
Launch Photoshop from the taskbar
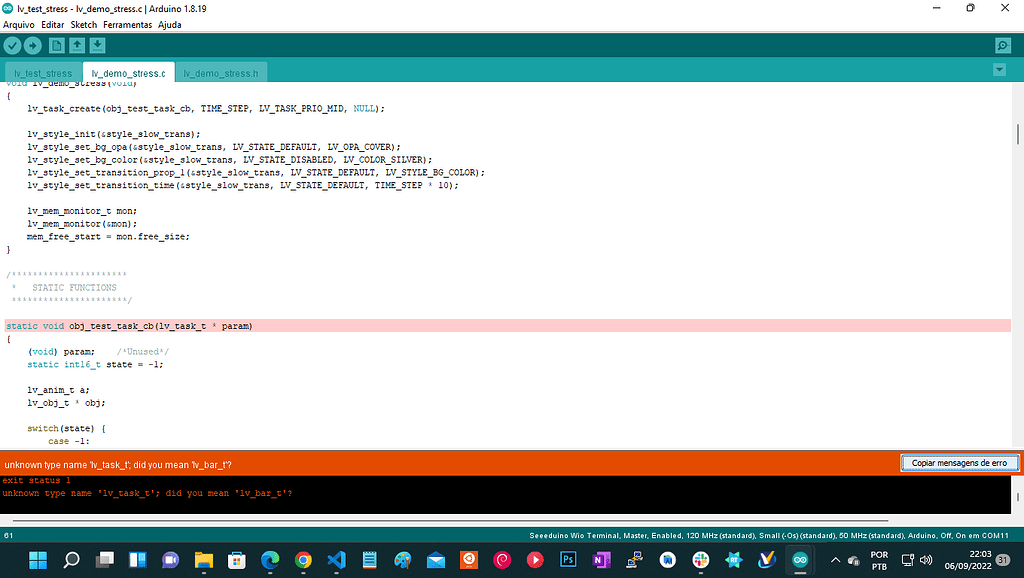pos(568,561)
